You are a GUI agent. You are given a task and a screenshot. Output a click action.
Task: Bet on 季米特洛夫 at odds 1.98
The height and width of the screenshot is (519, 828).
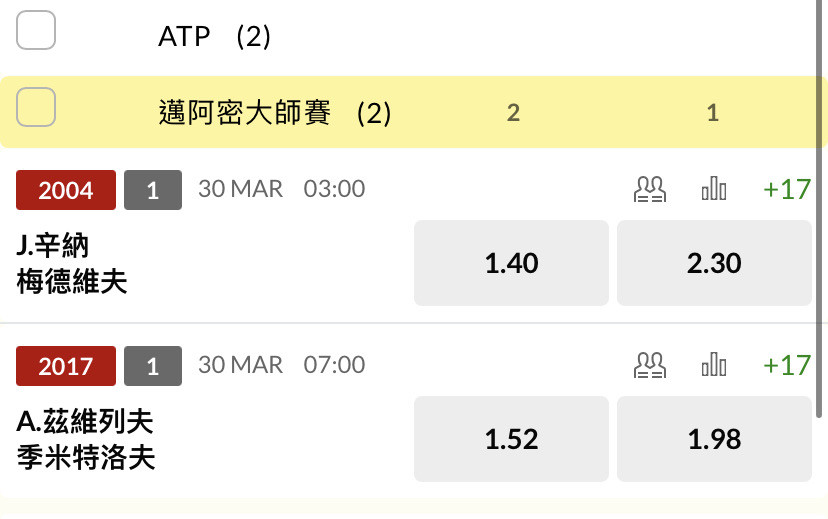coord(714,439)
